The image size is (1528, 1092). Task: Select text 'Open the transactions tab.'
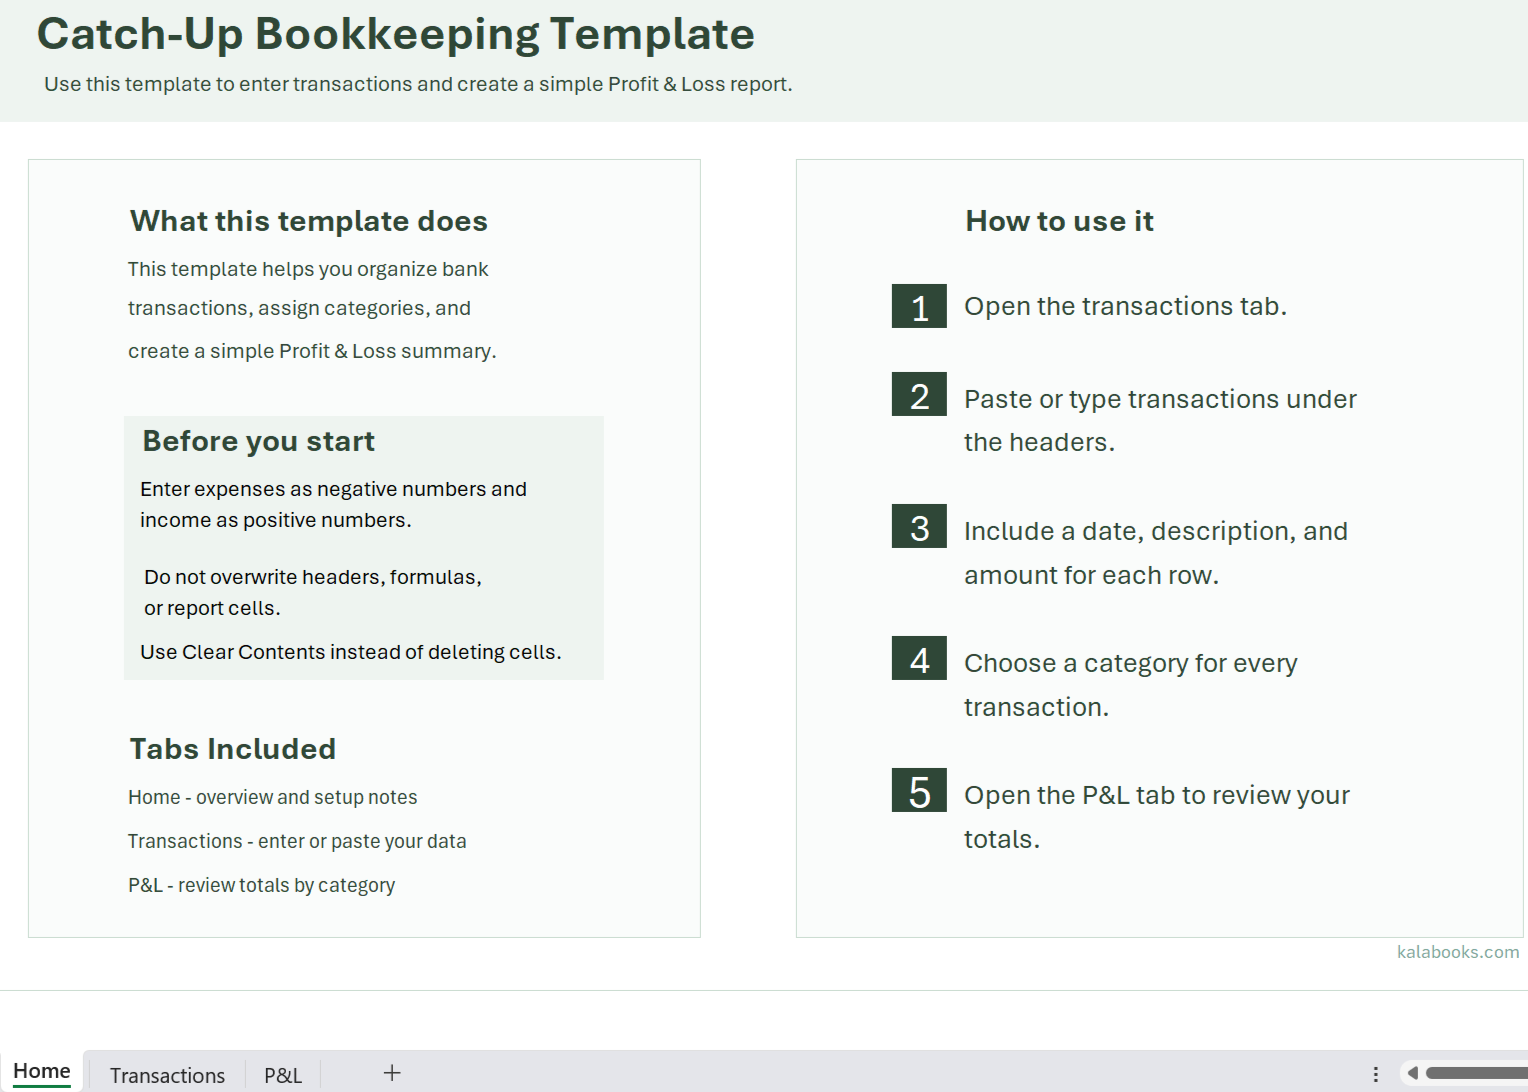point(1125,306)
